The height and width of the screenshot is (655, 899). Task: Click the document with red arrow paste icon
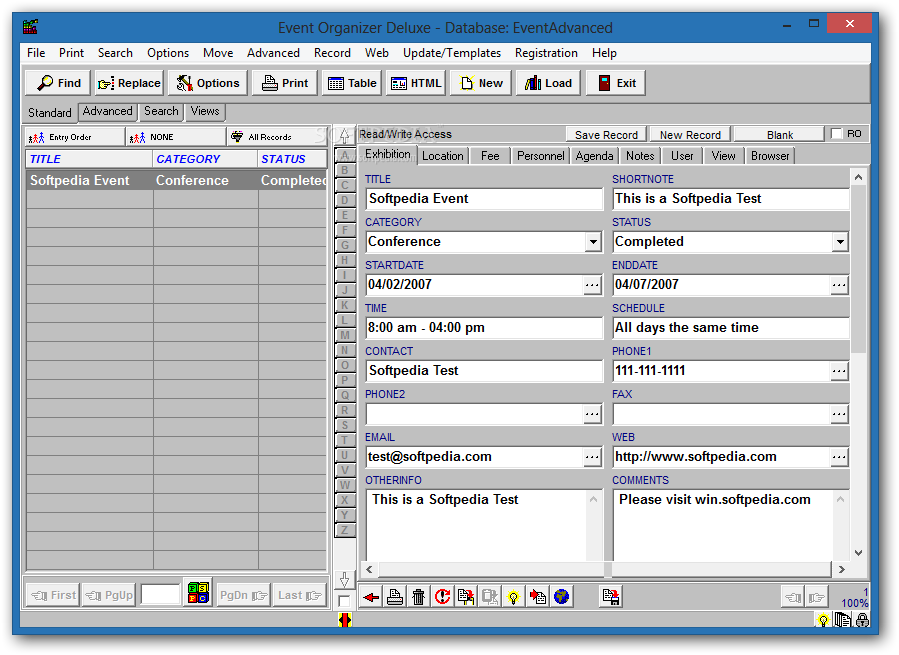(537, 597)
